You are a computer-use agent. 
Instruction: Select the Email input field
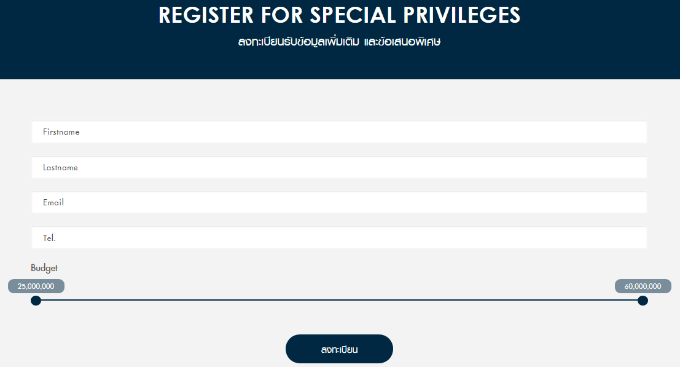[x=339, y=203]
